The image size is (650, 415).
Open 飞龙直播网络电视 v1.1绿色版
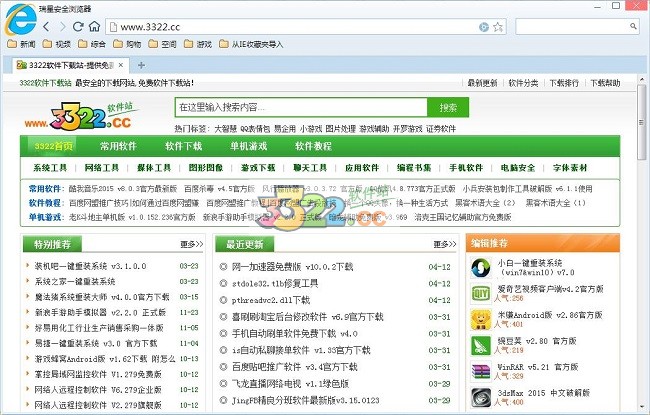pyautogui.click(x=290, y=383)
